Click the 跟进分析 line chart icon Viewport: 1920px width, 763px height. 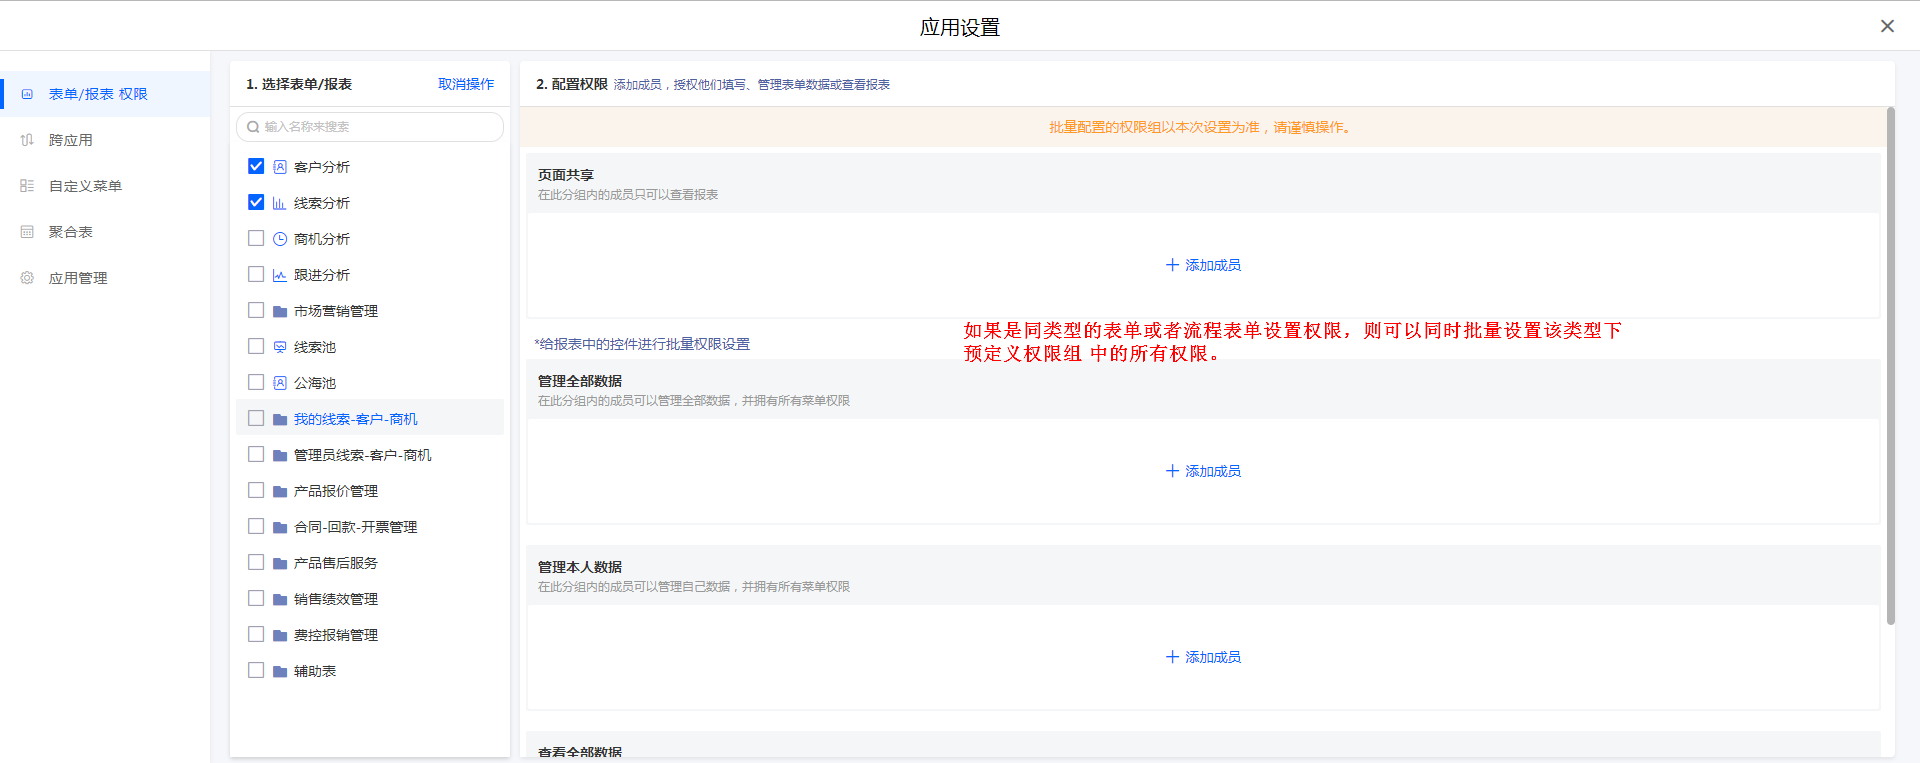pyautogui.click(x=280, y=275)
